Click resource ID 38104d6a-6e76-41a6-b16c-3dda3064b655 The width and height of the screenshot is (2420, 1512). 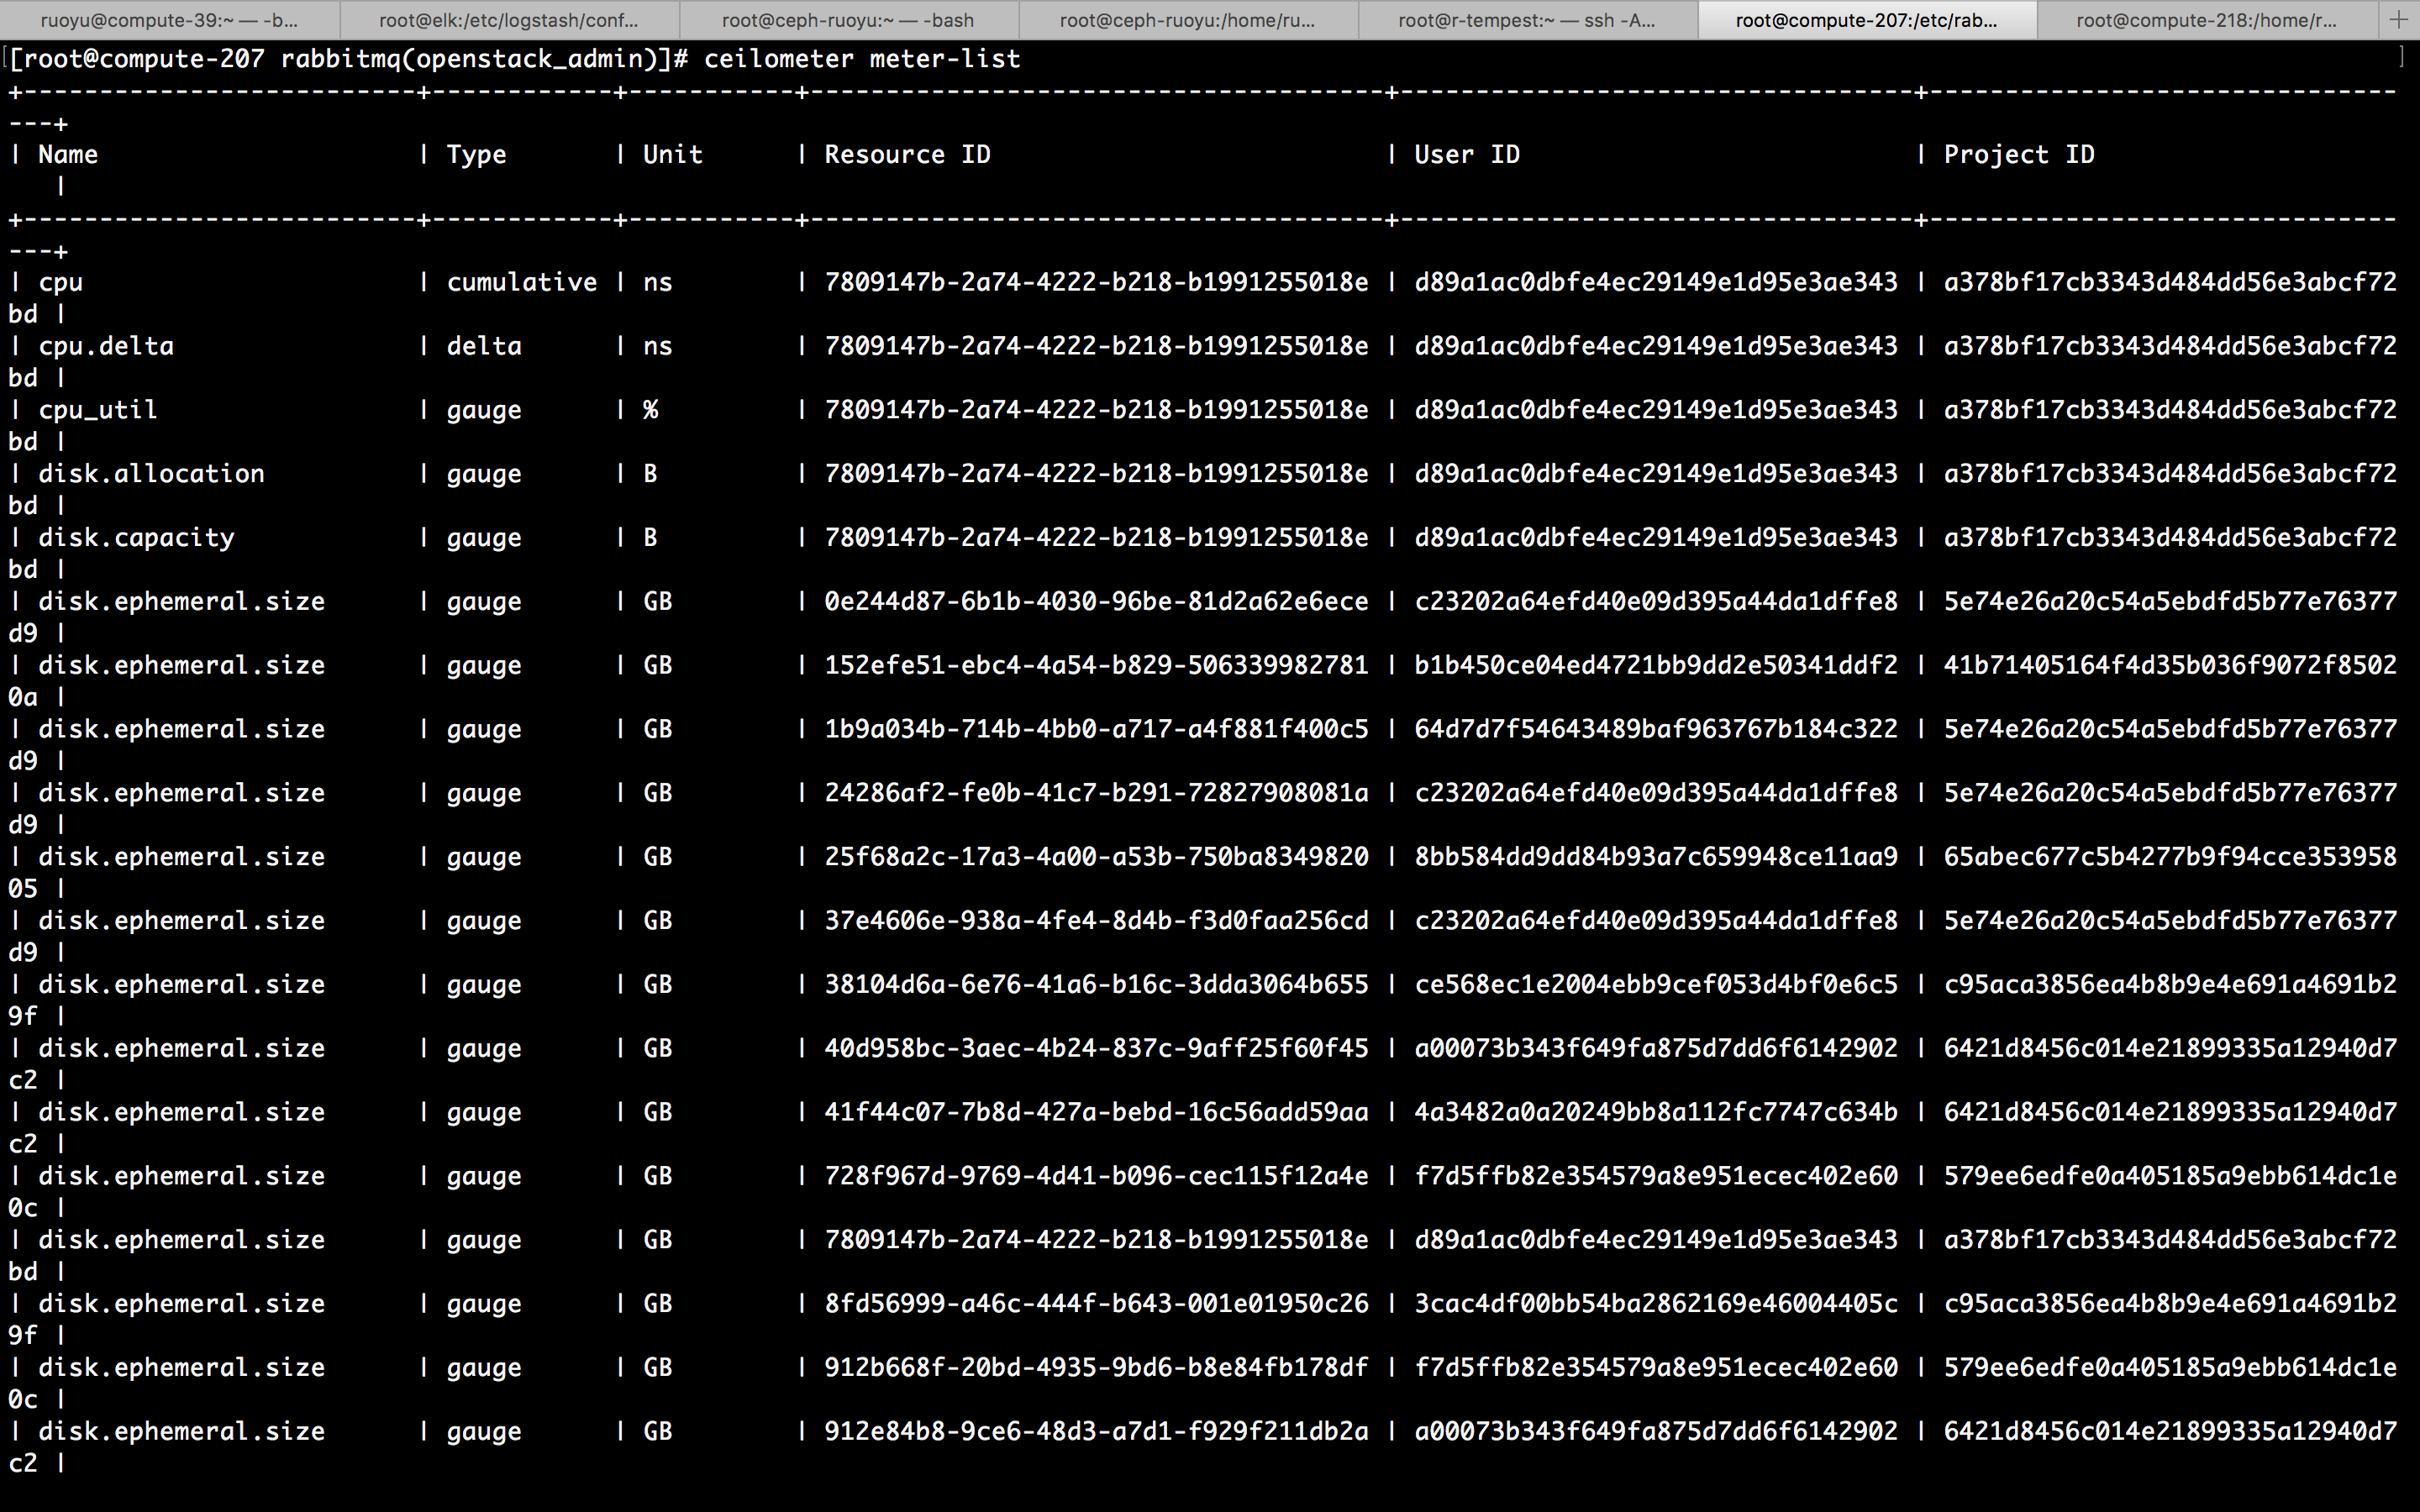(x=1096, y=985)
